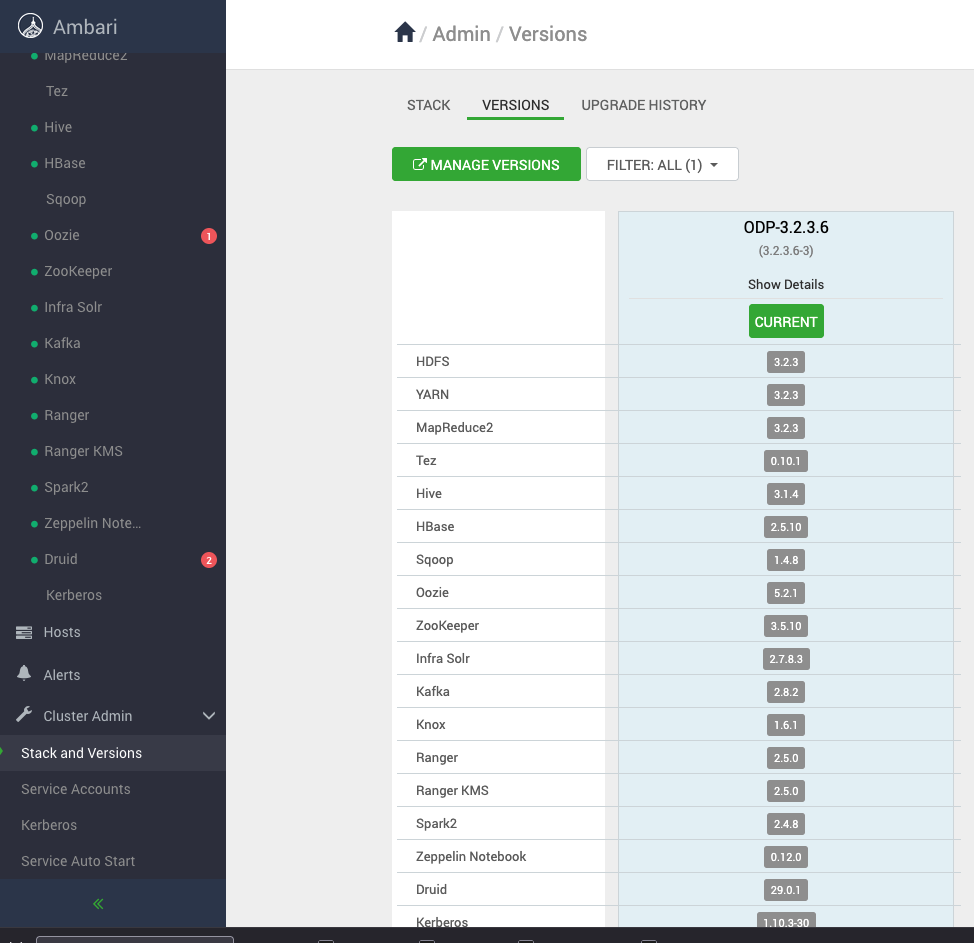Screen dimensions: 974x943
Task: Click the Cluster Admin wrench icon
Action: click(24, 714)
